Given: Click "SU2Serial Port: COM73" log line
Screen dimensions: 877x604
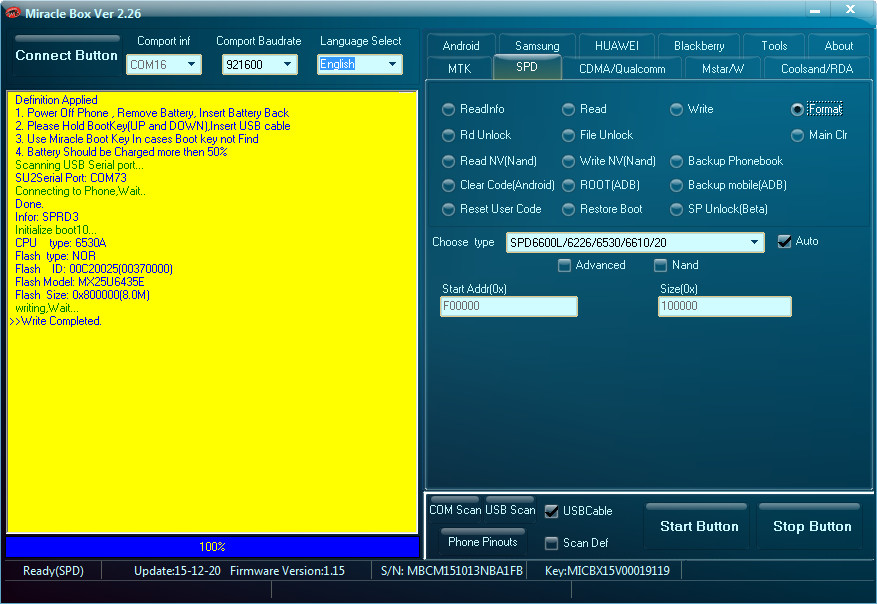Looking at the screenshot, I should (70, 178).
